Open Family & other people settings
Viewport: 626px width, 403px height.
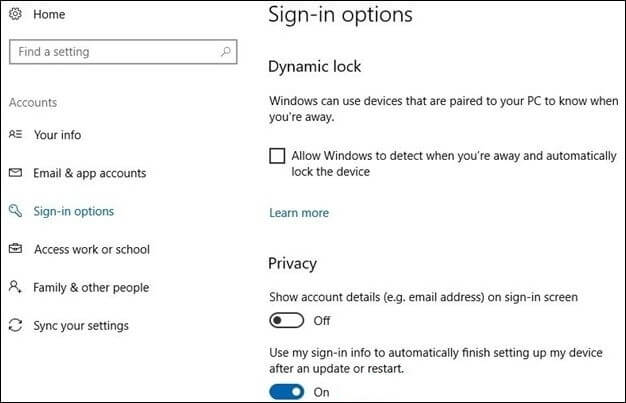(x=91, y=287)
